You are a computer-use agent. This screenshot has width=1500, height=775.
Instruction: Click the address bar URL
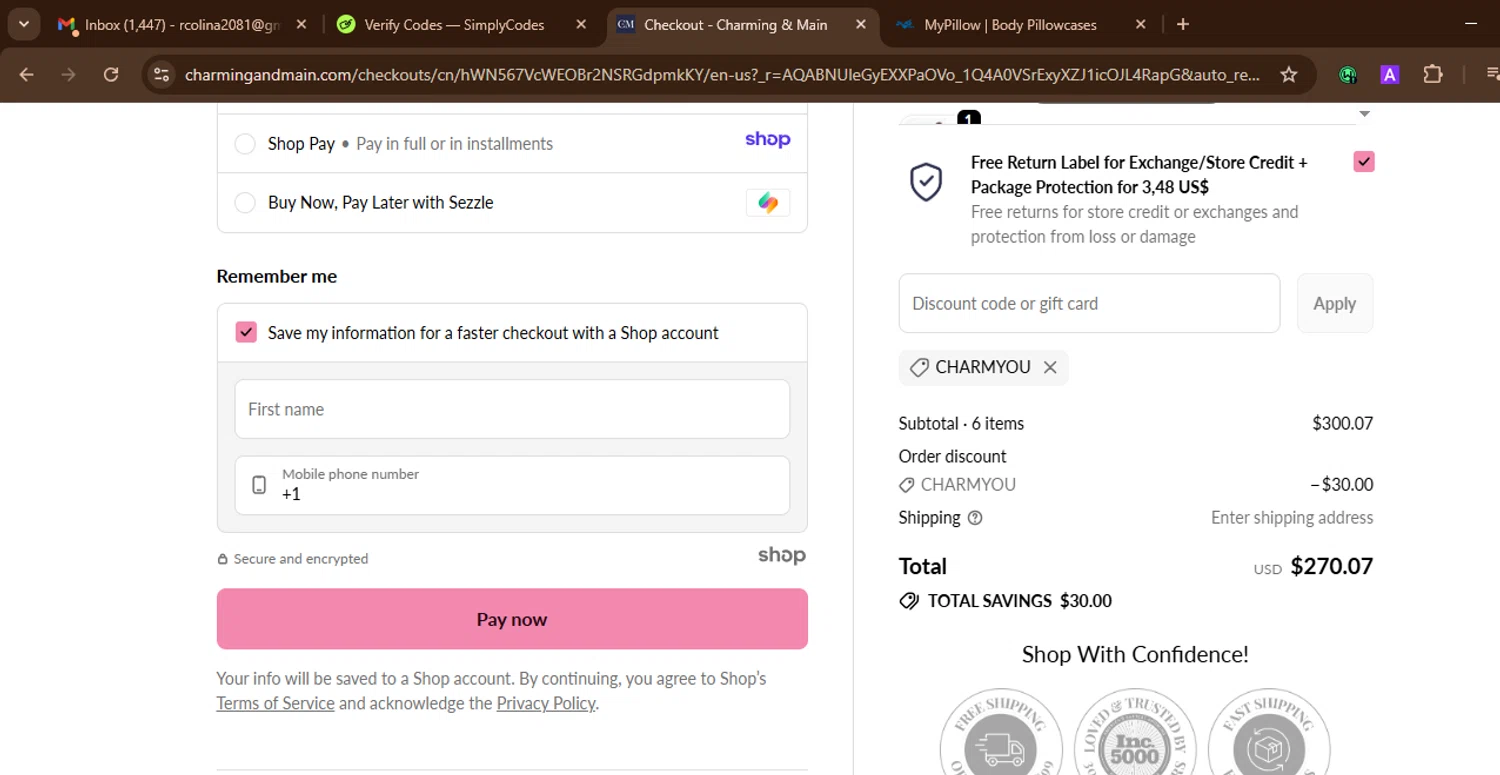[x=722, y=75]
